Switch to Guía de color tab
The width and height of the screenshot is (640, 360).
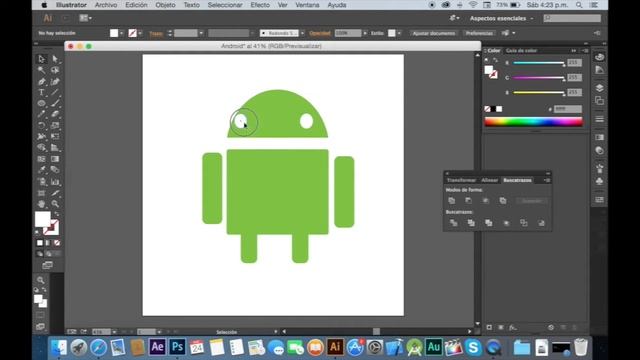coord(521,51)
